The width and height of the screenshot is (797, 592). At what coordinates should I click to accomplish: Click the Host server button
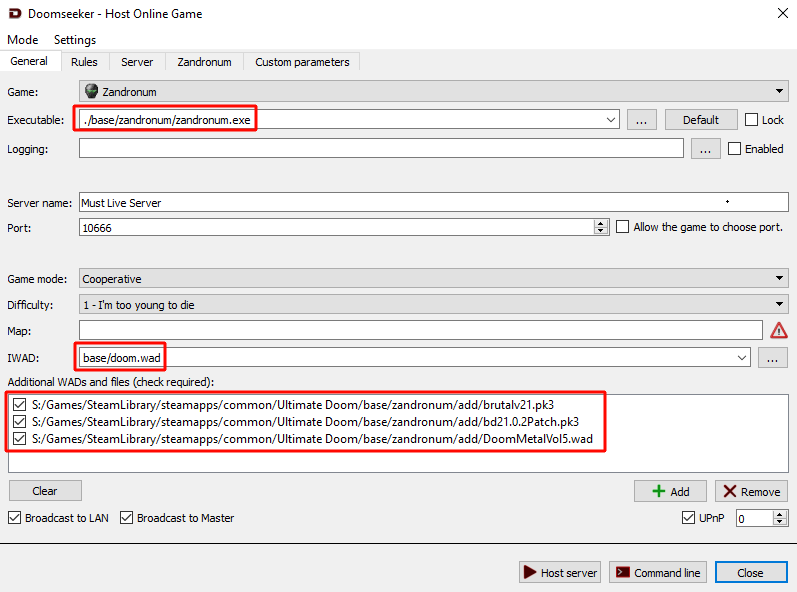[x=560, y=573]
